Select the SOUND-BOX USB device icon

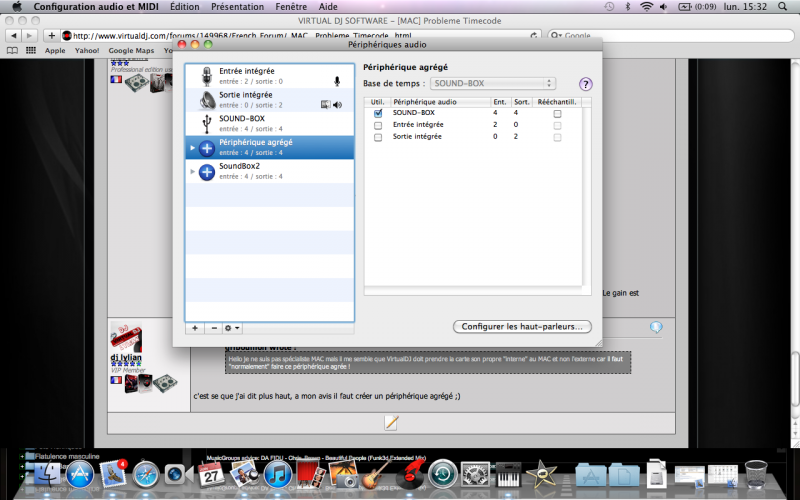(x=207, y=123)
